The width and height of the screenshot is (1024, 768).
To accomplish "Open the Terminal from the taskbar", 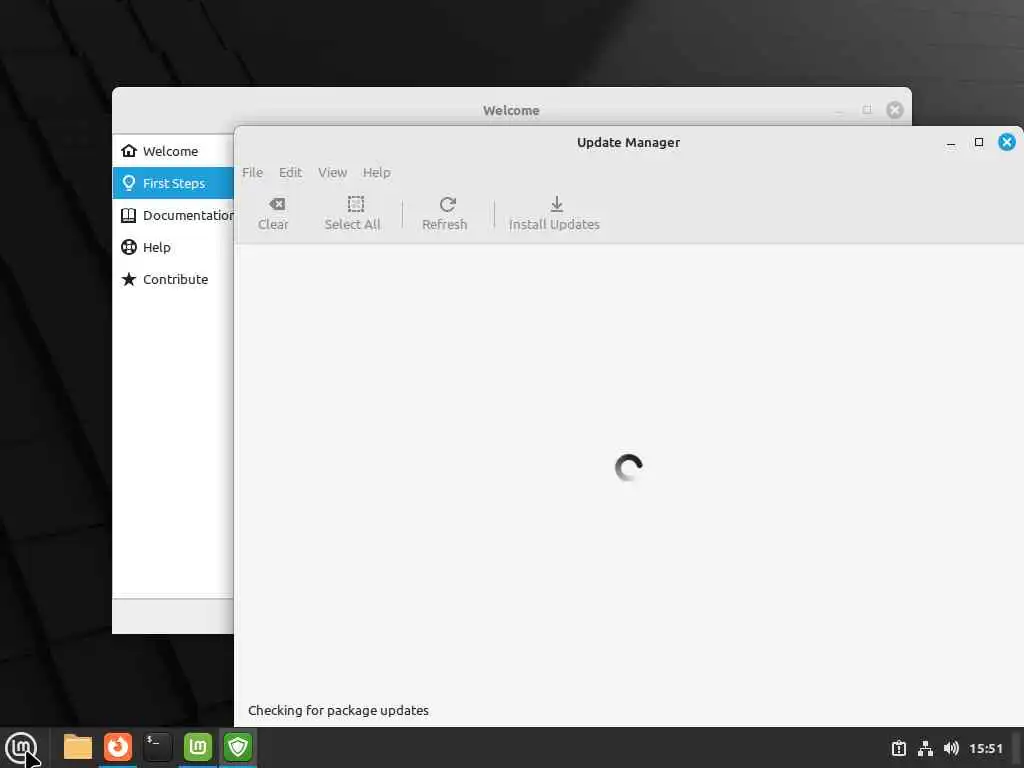I will pyautogui.click(x=157, y=747).
